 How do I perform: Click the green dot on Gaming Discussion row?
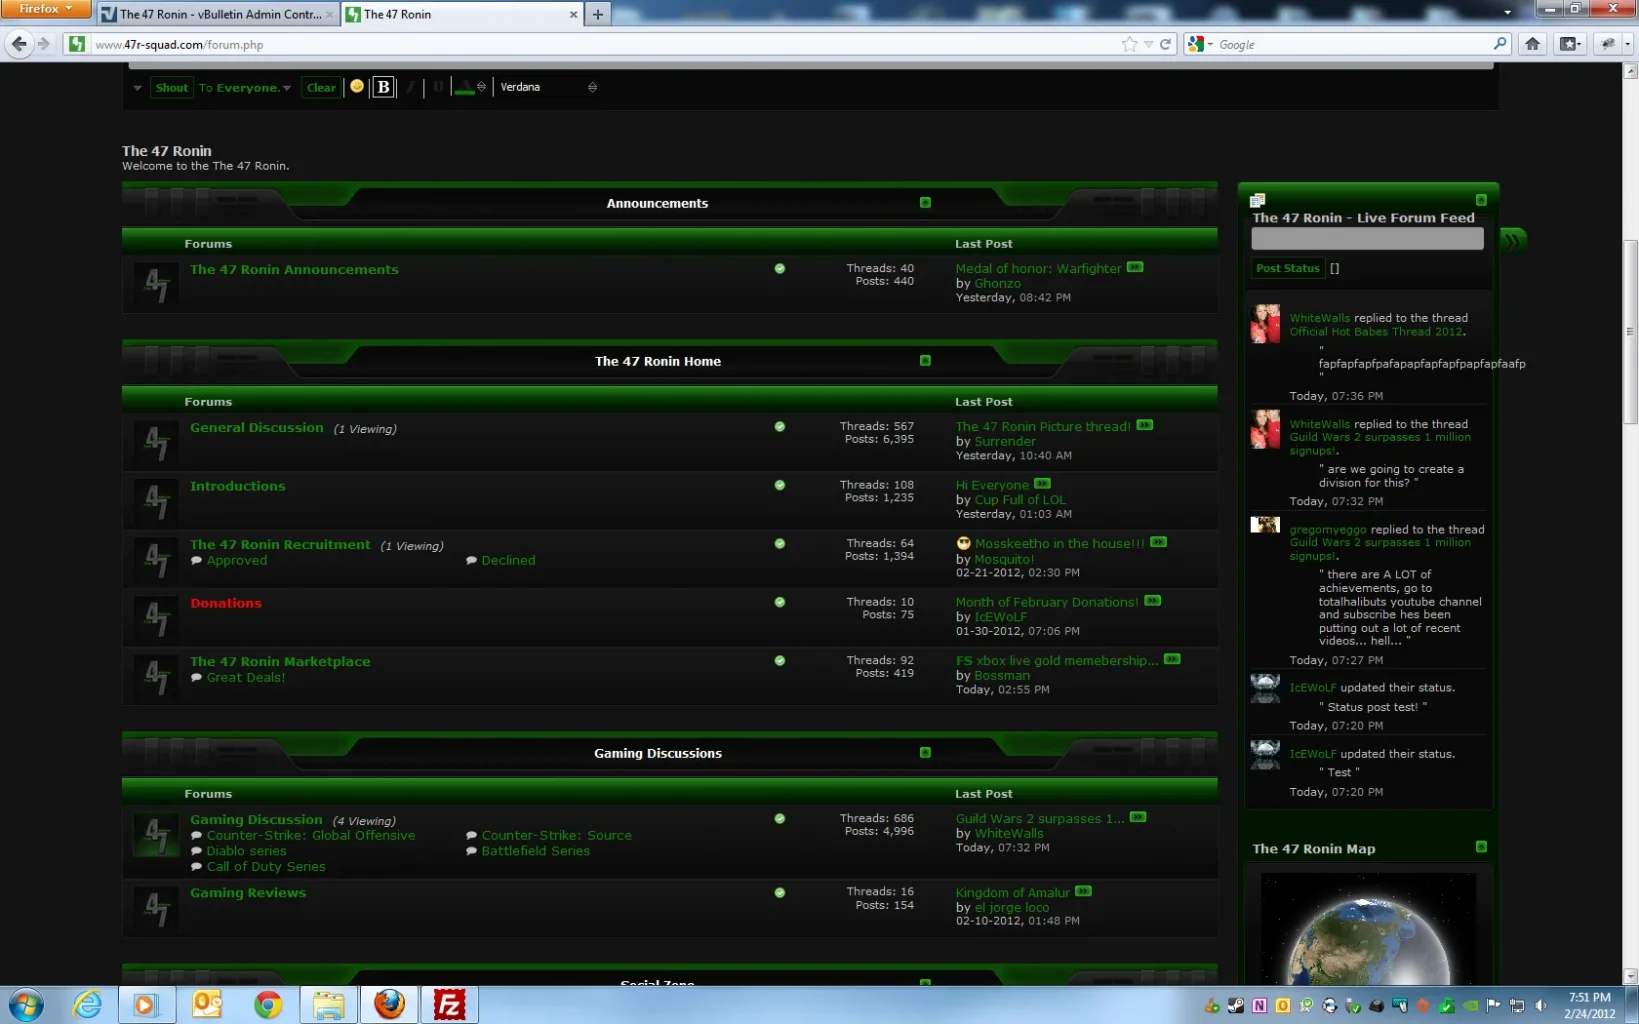(779, 818)
